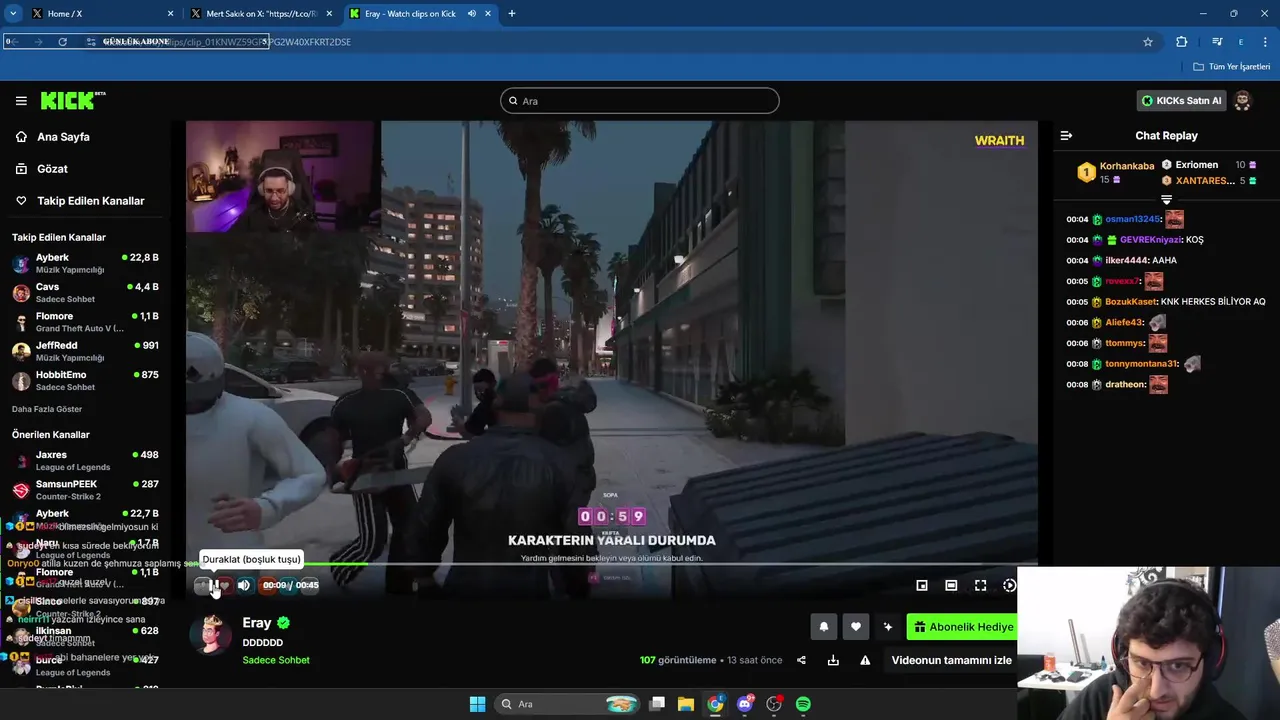
Task: Click username 'osman13245' in chat
Action: pos(1132,219)
